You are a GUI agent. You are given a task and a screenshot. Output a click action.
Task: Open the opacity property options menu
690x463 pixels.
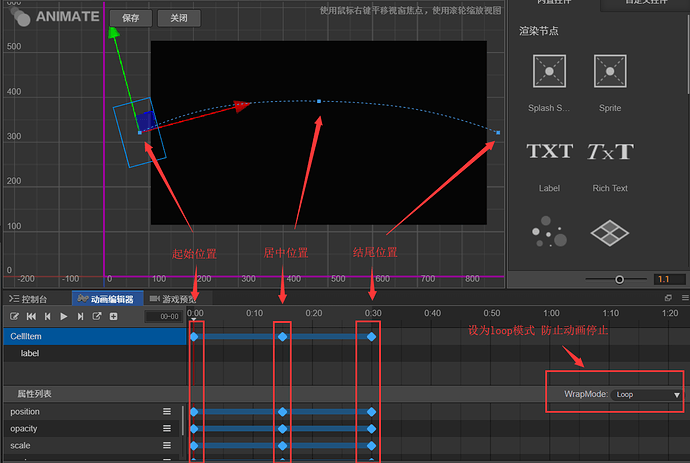[x=167, y=428]
